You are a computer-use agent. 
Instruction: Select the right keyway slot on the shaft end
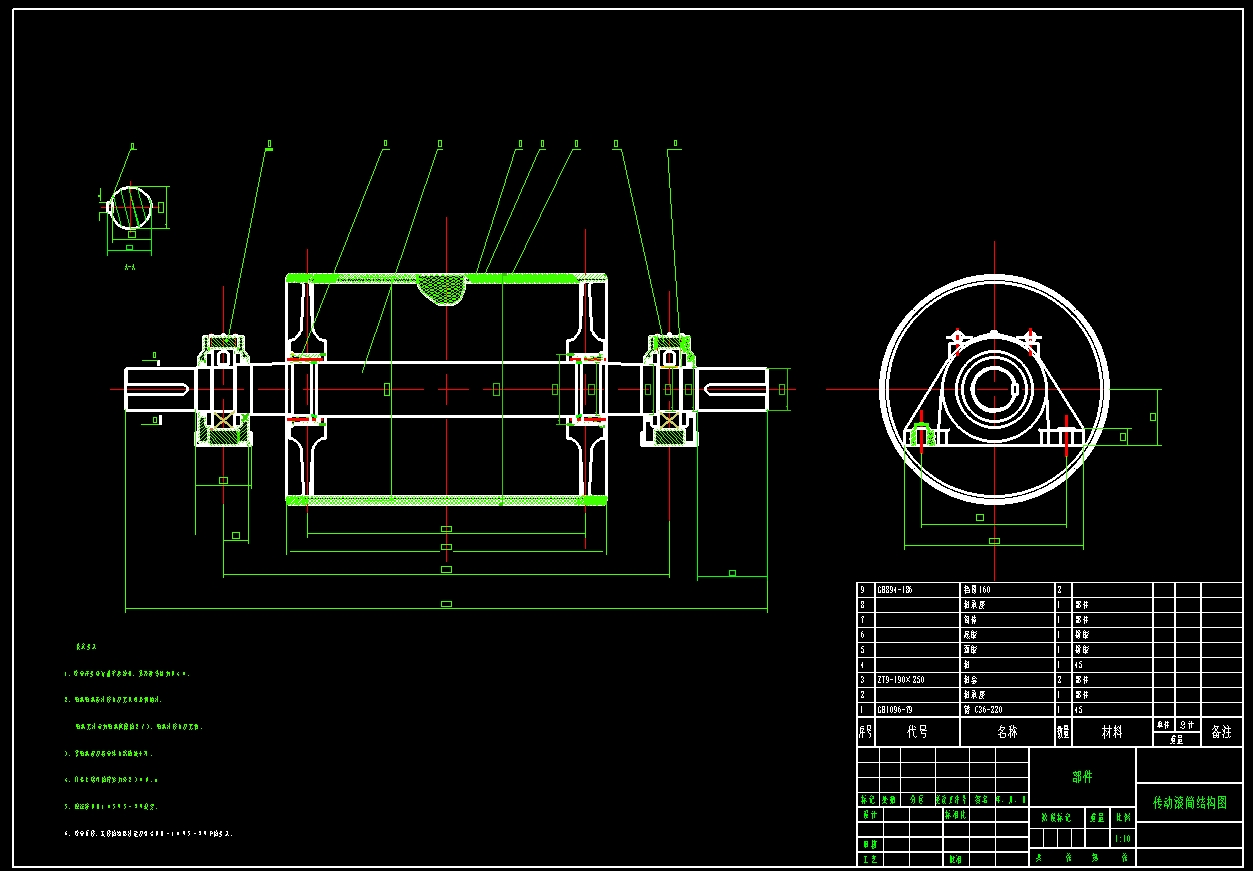click(x=734, y=389)
